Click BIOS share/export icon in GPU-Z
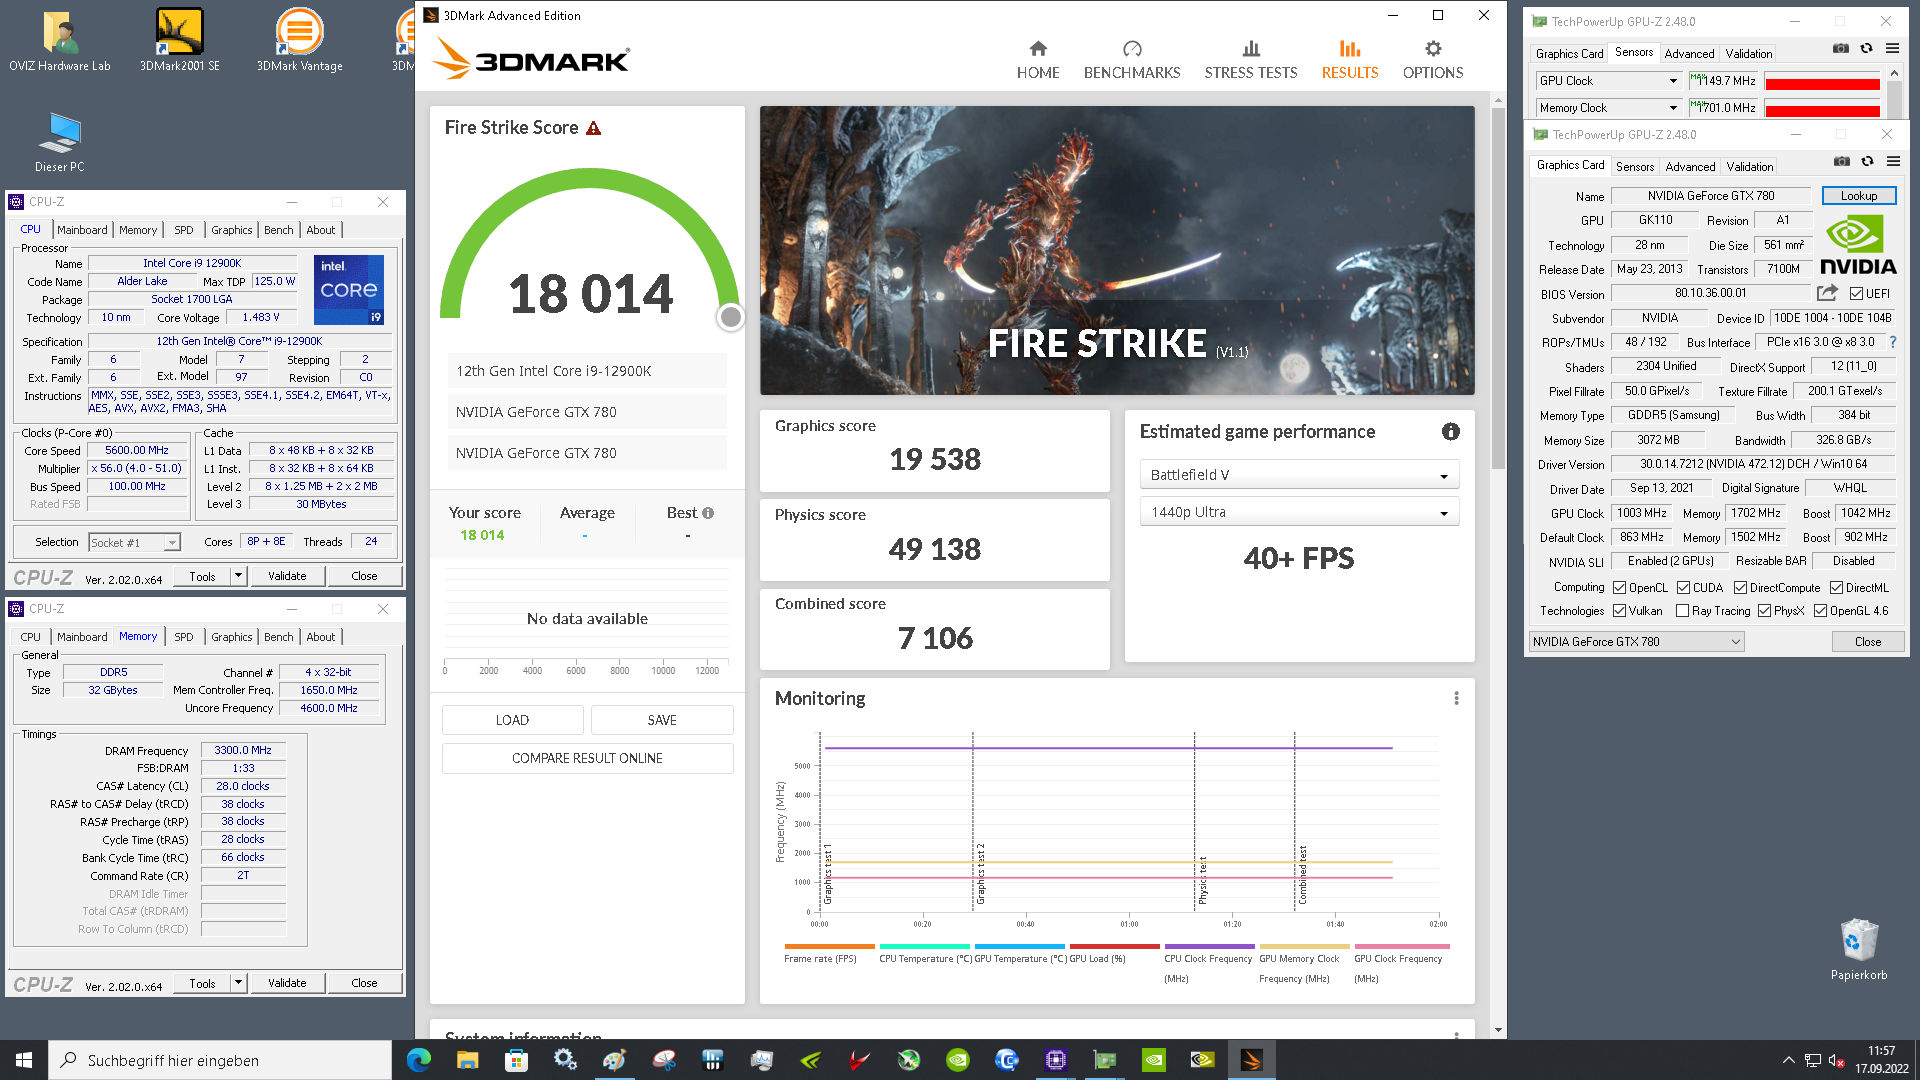 [1827, 293]
